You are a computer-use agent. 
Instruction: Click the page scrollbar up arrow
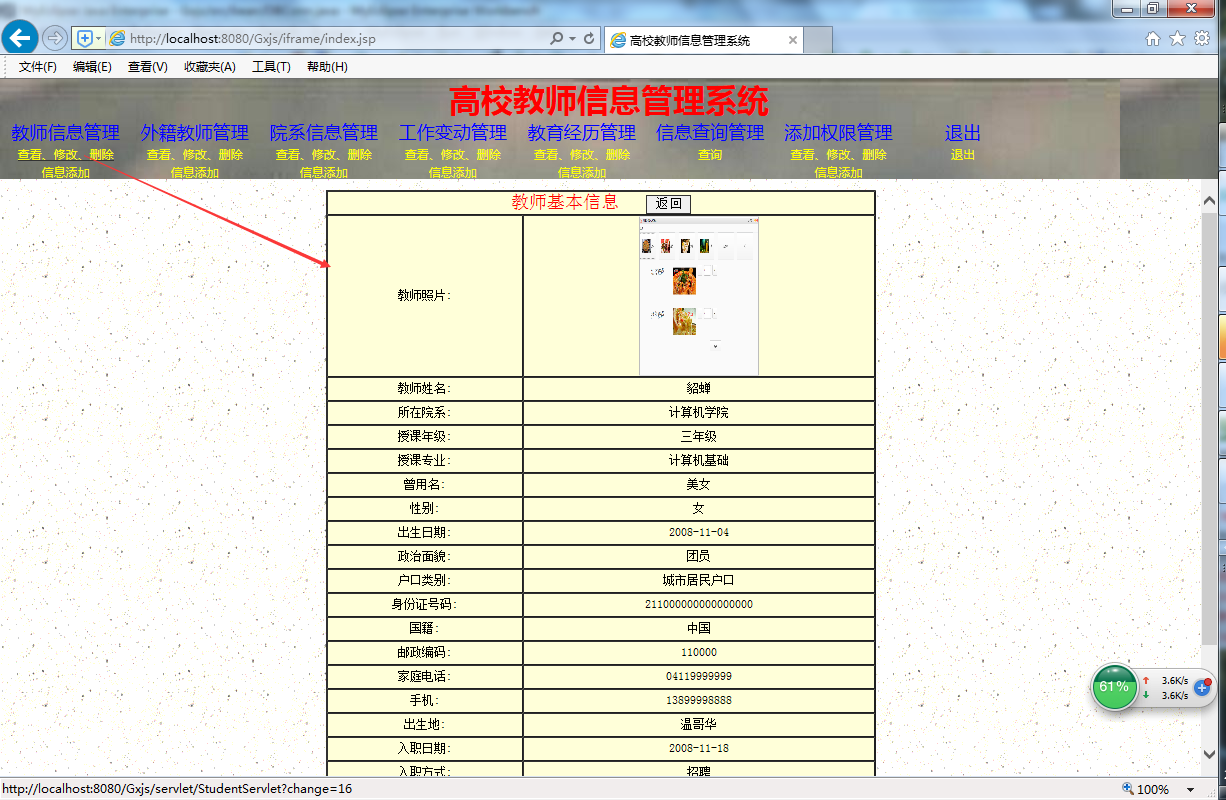[x=1209, y=201]
